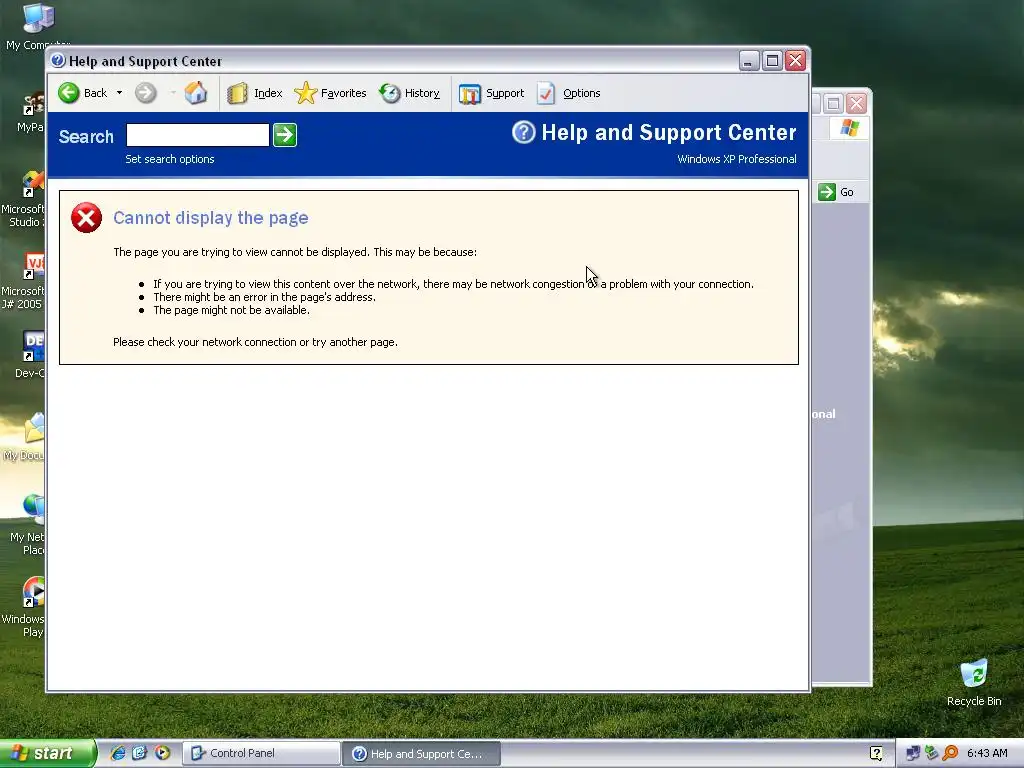Image resolution: width=1024 pixels, height=768 pixels.
Task: Click Windows XP Professional header text
Action: pyautogui.click(x=737, y=159)
